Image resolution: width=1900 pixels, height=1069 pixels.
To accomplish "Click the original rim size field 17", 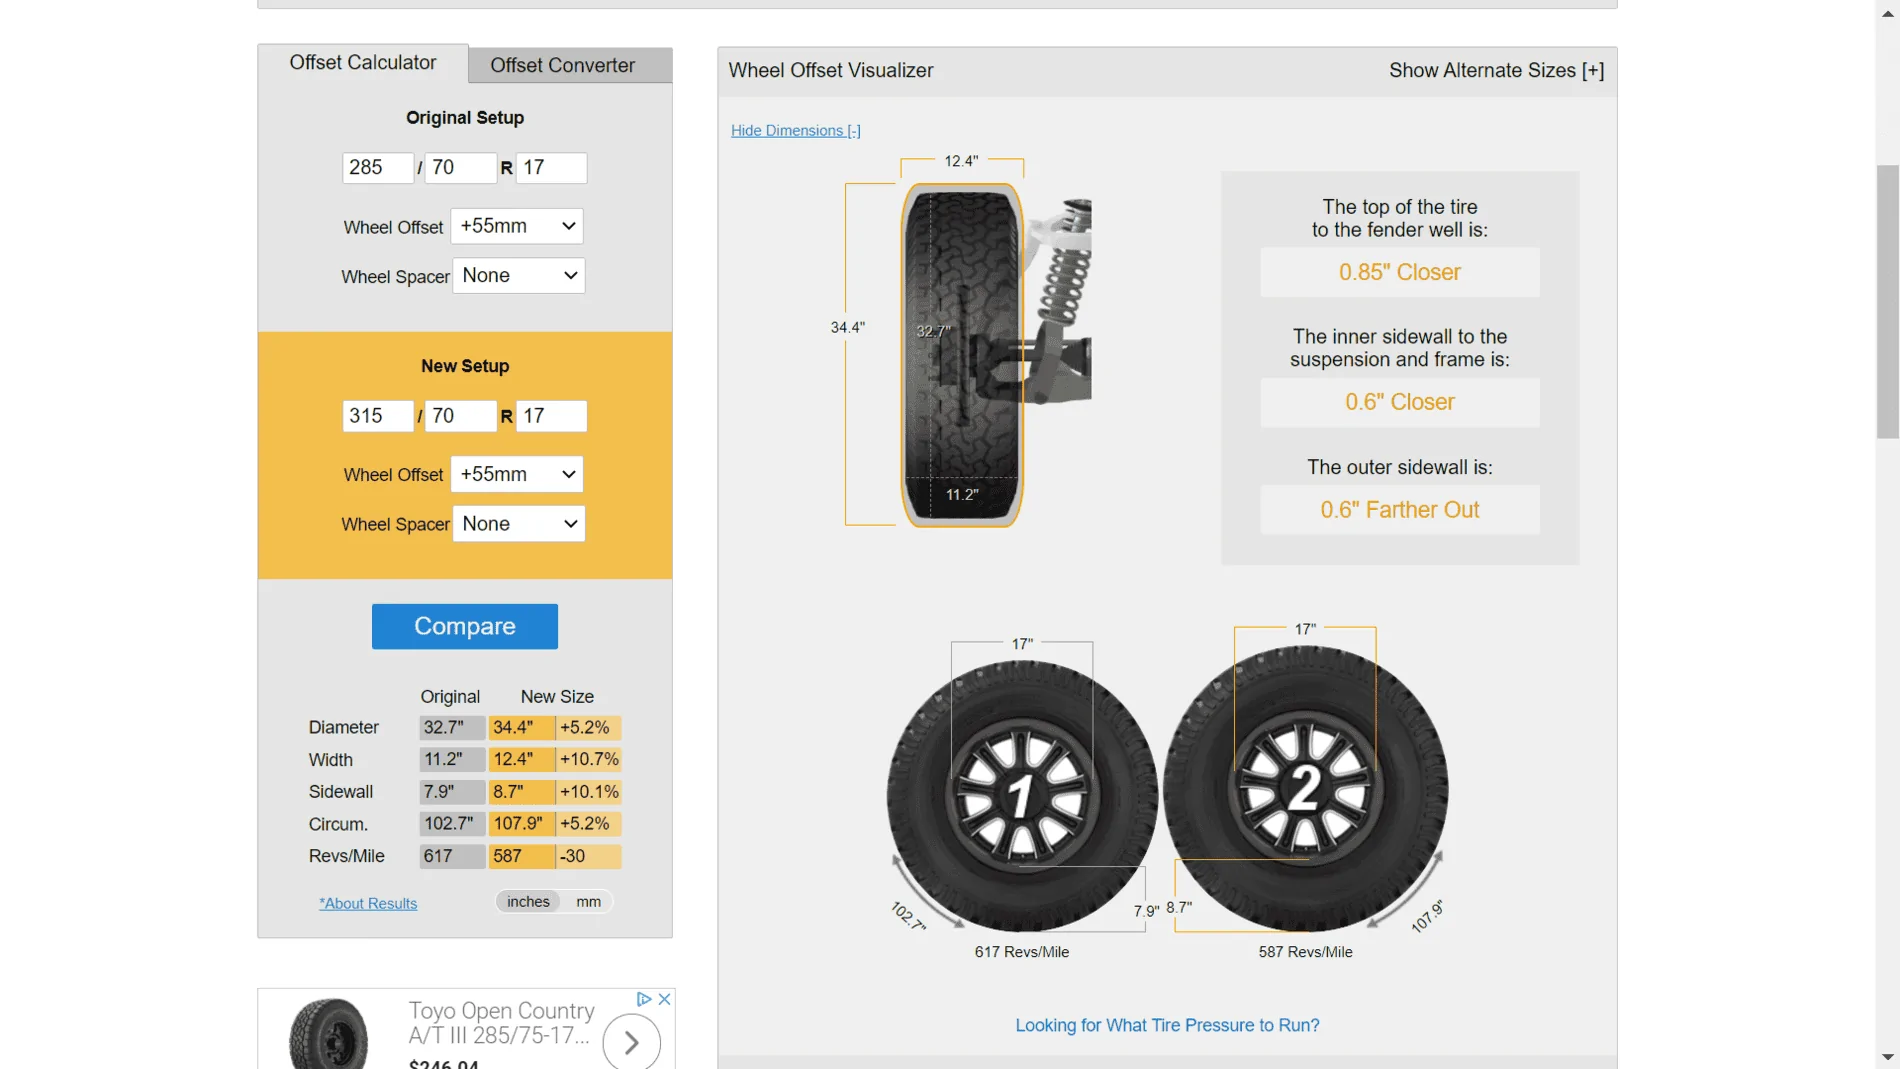I will coord(551,168).
